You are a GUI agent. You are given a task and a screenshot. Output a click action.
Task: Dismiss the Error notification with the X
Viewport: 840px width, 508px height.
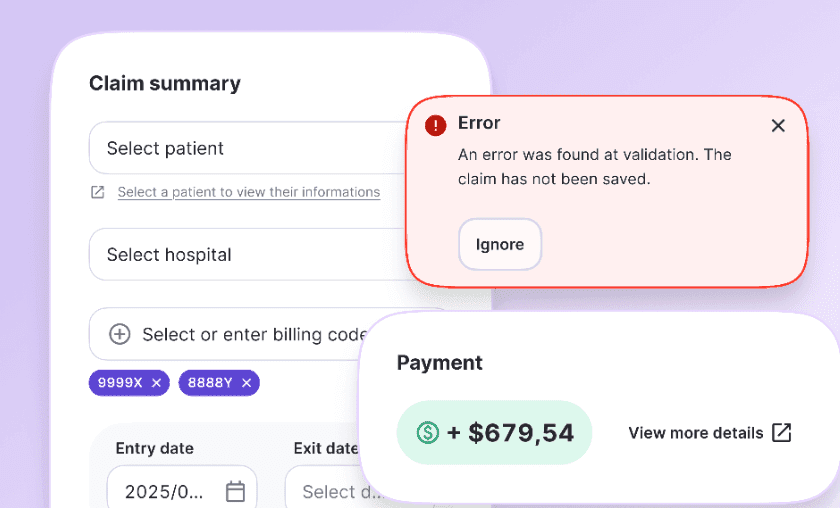[x=778, y=125]
